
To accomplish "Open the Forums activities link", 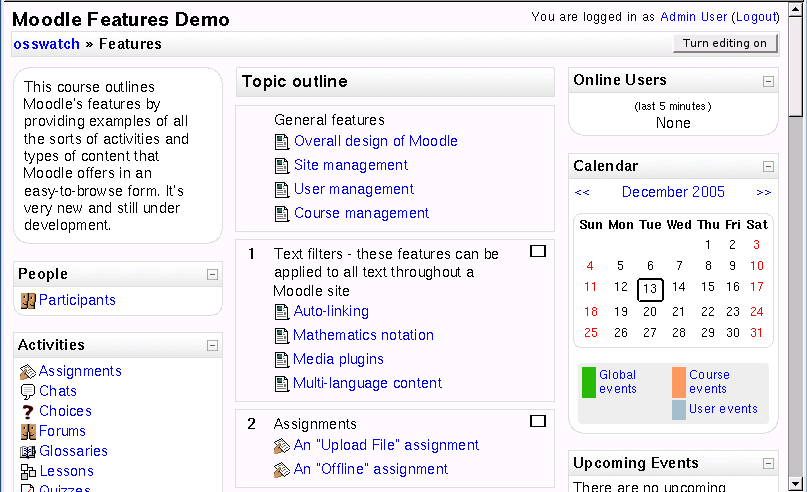I will [x=62, y=431].
